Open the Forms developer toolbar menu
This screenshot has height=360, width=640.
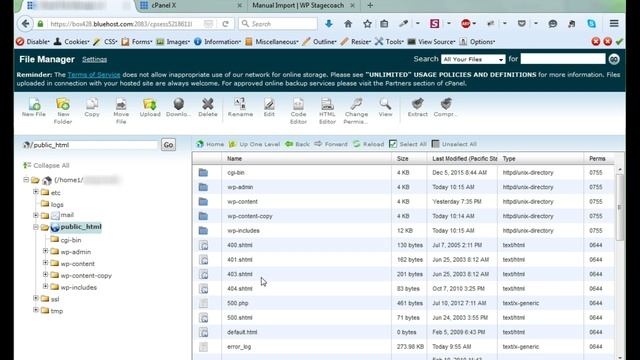point(137,42)
